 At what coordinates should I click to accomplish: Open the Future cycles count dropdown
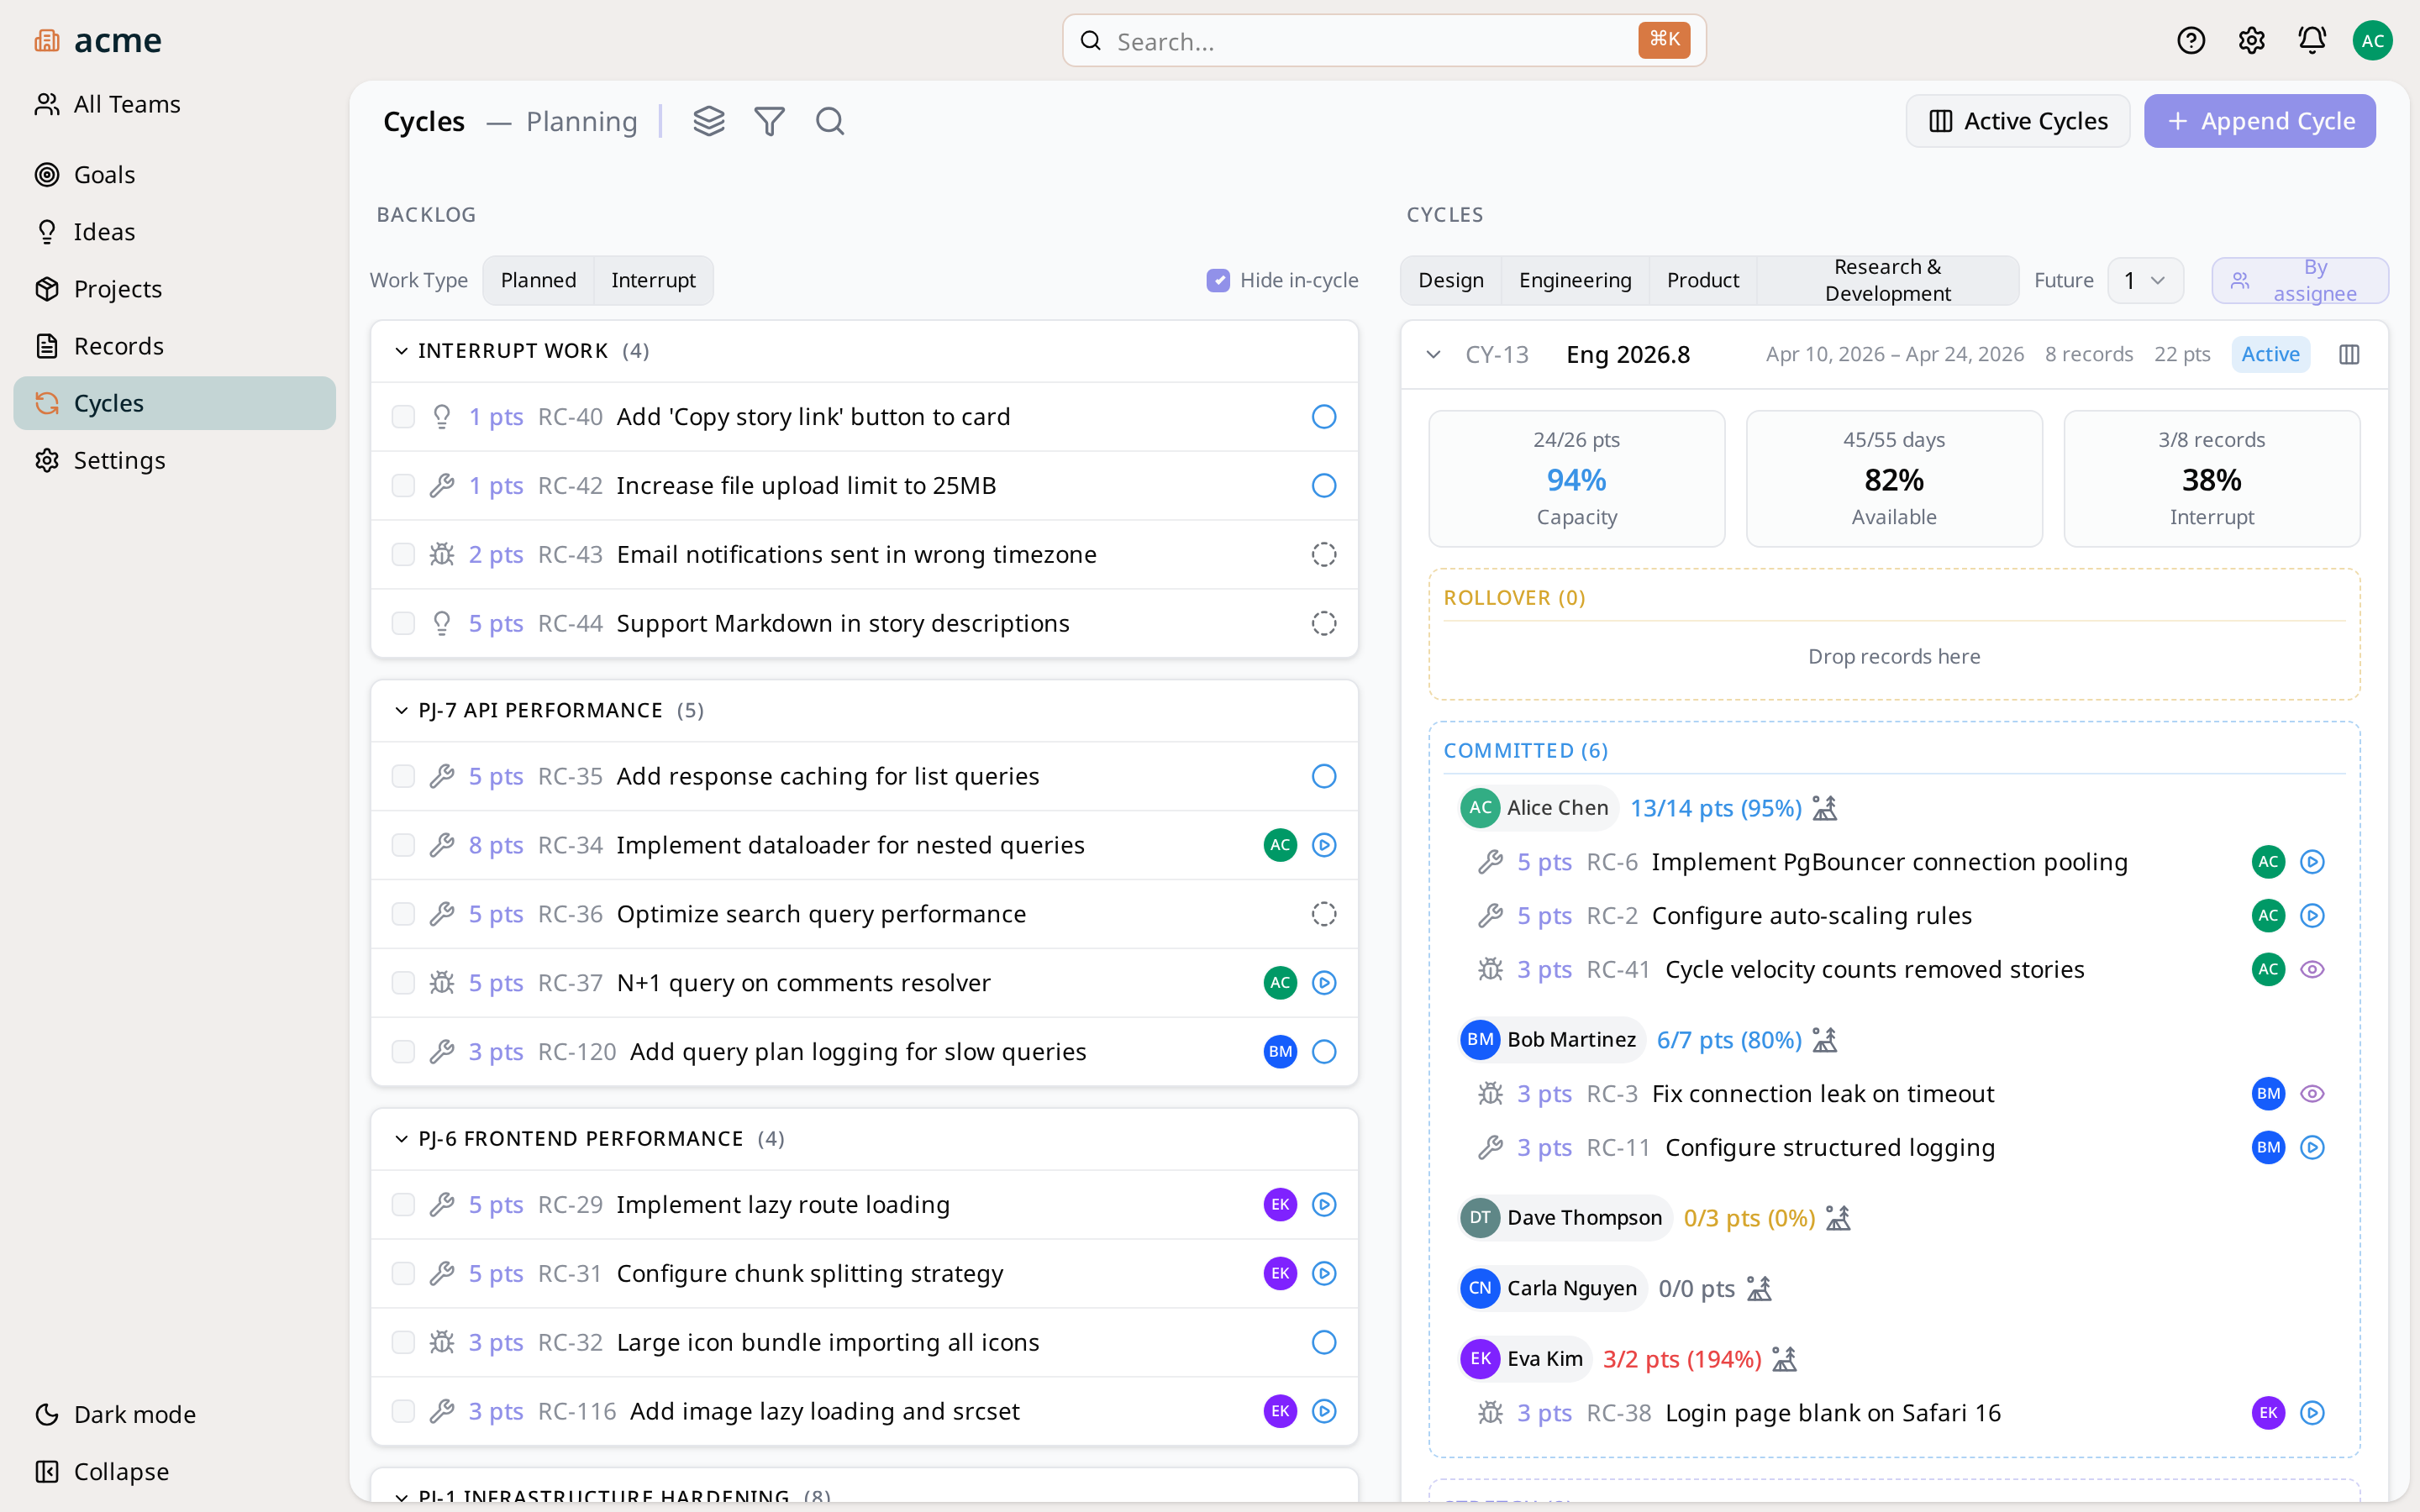pyautogui.click(x=2145, y=280)
